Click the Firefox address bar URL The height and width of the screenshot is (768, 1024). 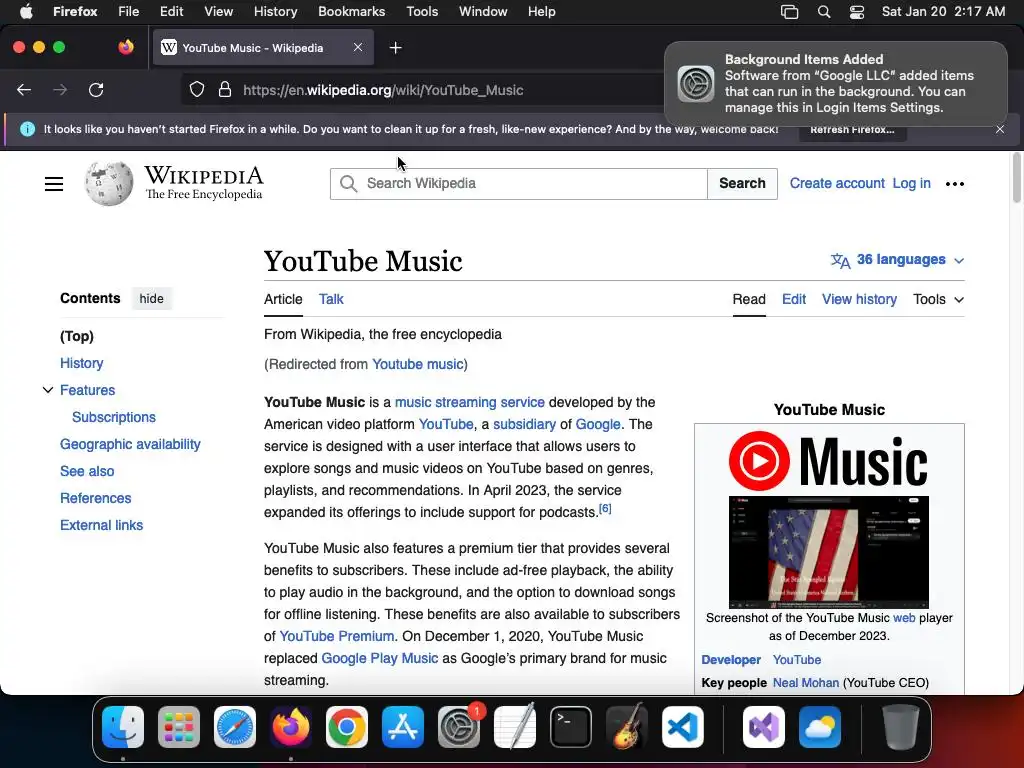click(383, 90)
